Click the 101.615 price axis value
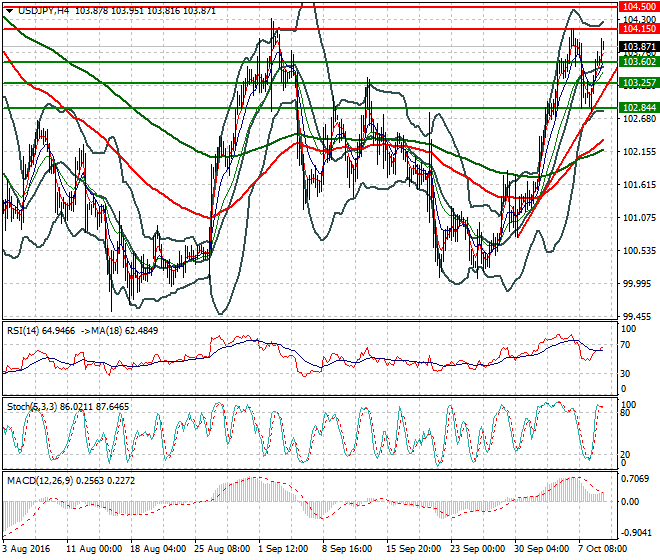Screen dimensions: 660x560 tap(639, 184)
